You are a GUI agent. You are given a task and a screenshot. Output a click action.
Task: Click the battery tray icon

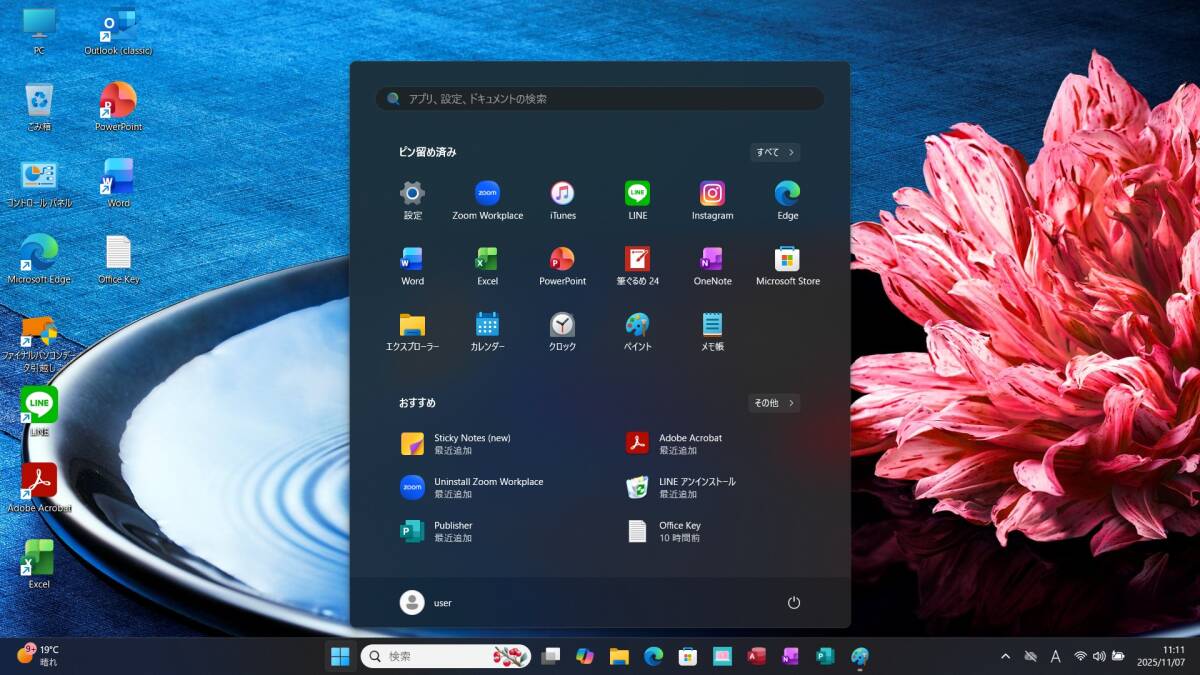click(x=1118, y=656)
